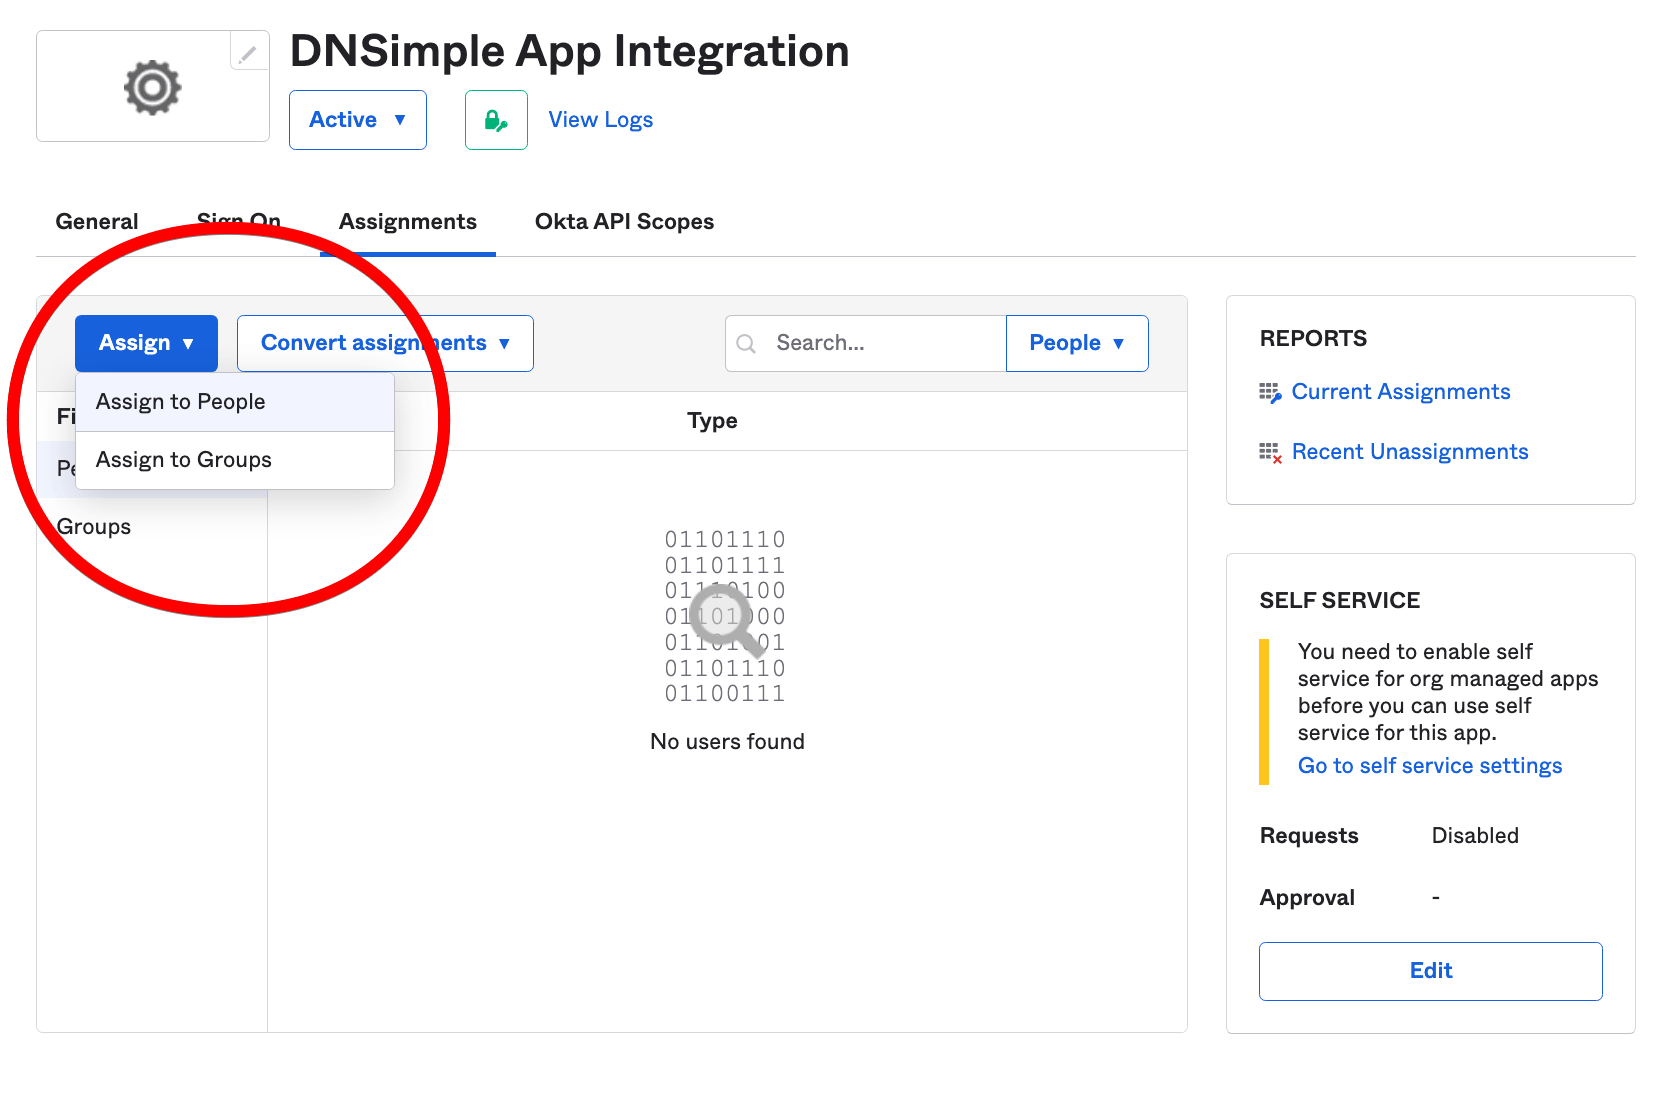
Task: Click the binary magnifier empty-state icon
Action: click(726, 617)
